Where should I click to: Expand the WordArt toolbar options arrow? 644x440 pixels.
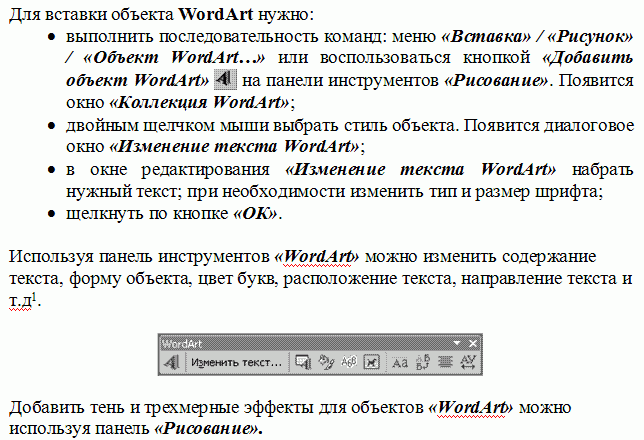pos(457,343)
